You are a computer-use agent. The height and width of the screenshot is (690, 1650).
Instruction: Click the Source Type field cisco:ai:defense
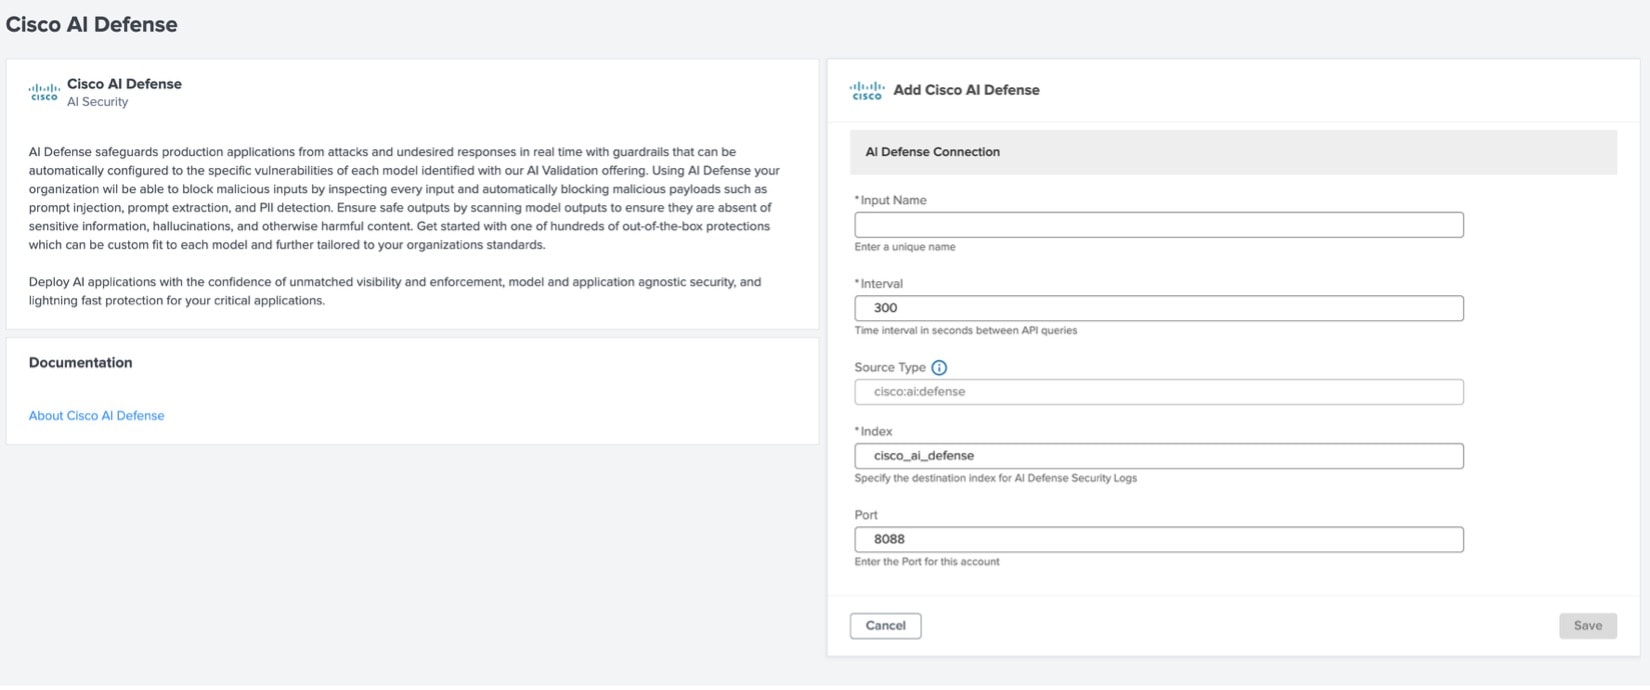pos(1158,392)
